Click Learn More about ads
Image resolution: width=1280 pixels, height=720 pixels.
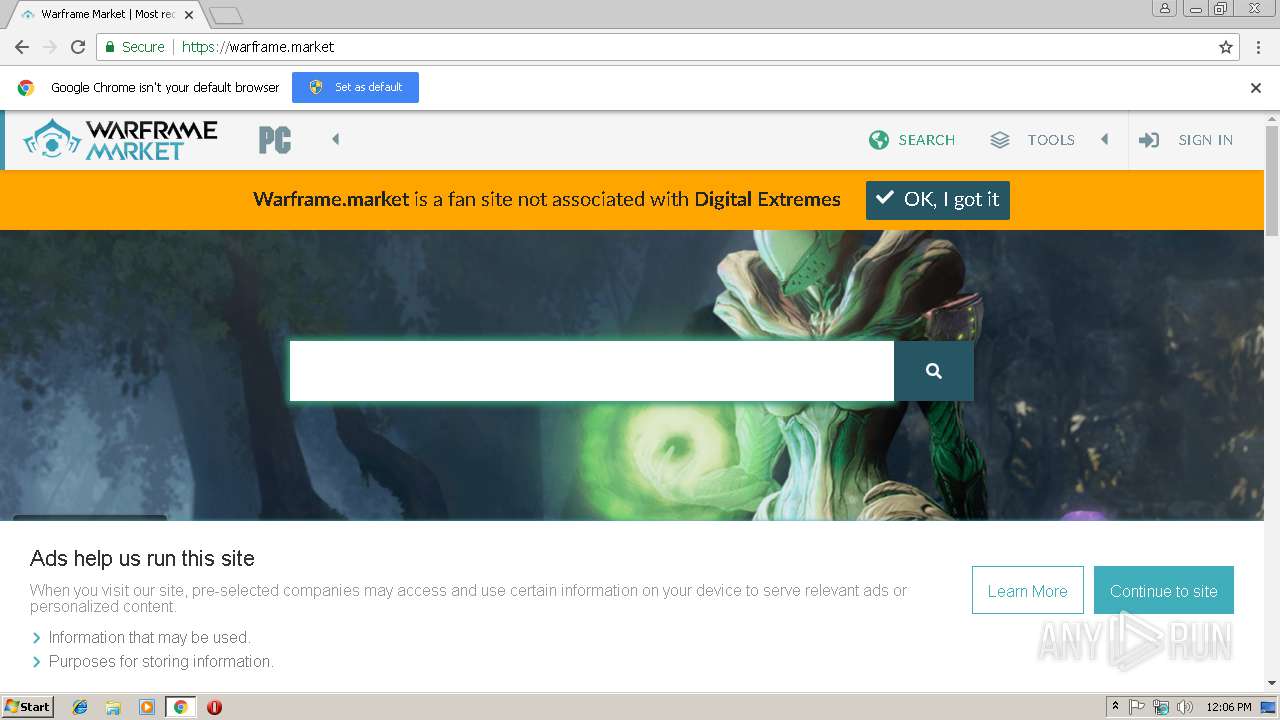[x=1027, y=590]
